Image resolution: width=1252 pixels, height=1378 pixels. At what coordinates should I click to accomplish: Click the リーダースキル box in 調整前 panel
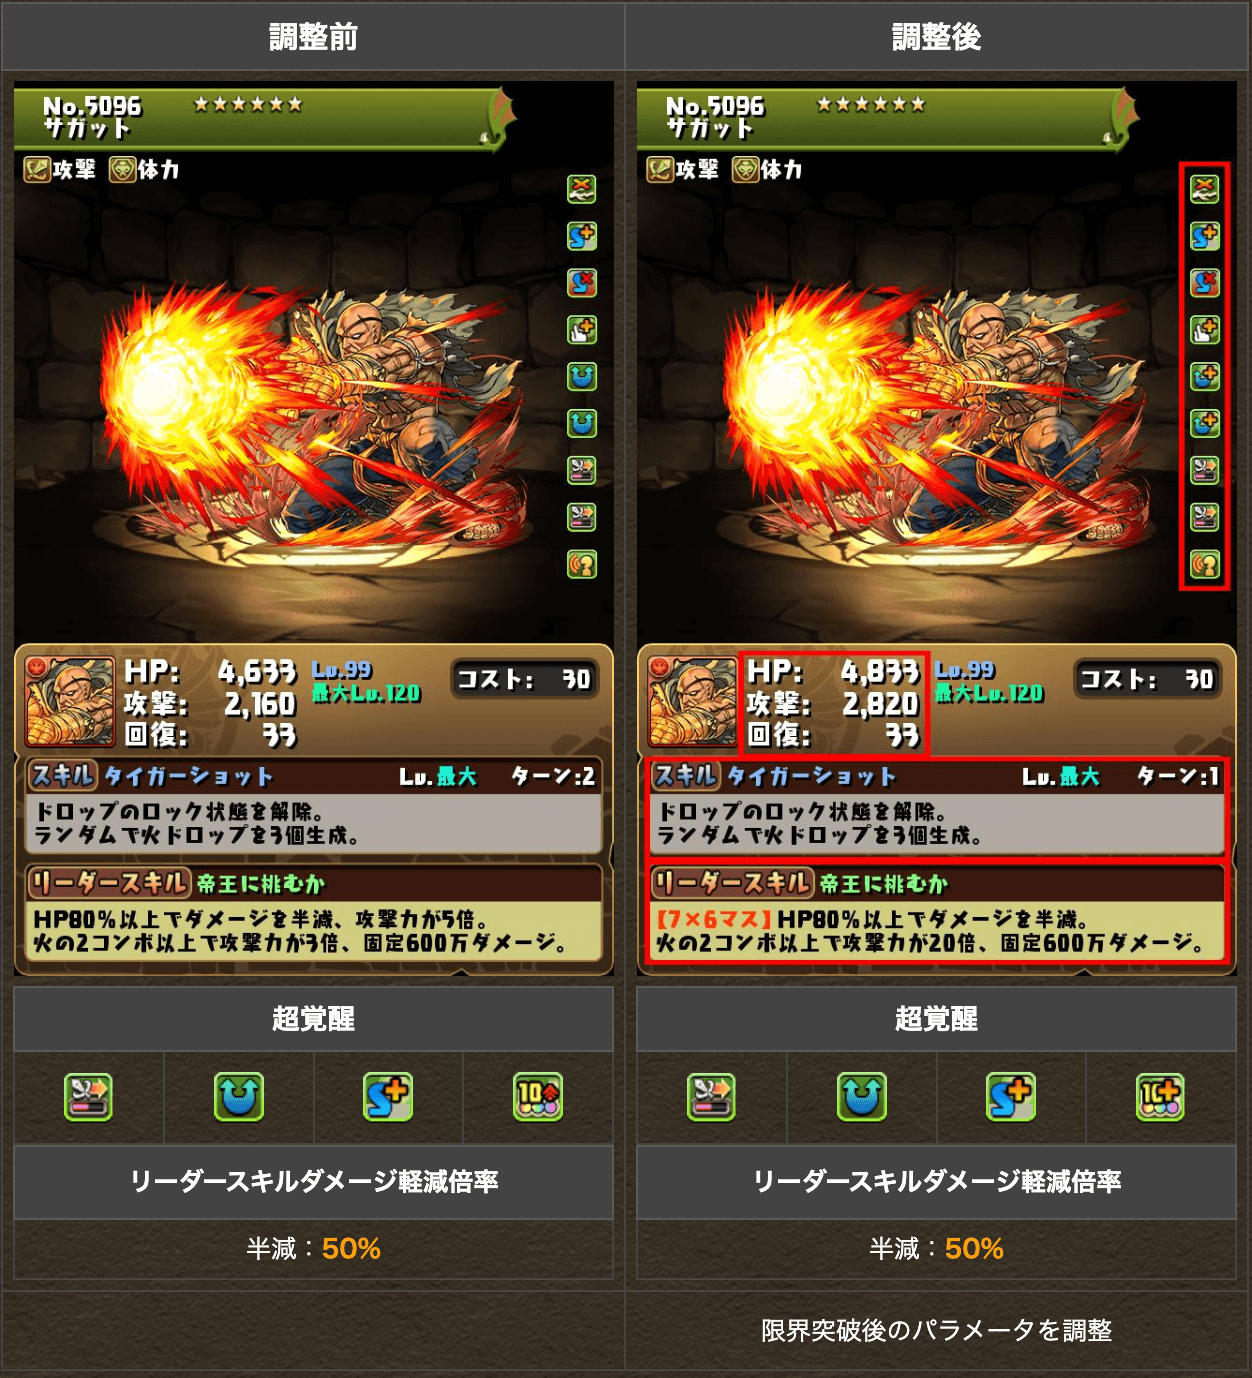click(x=314, y=914)
